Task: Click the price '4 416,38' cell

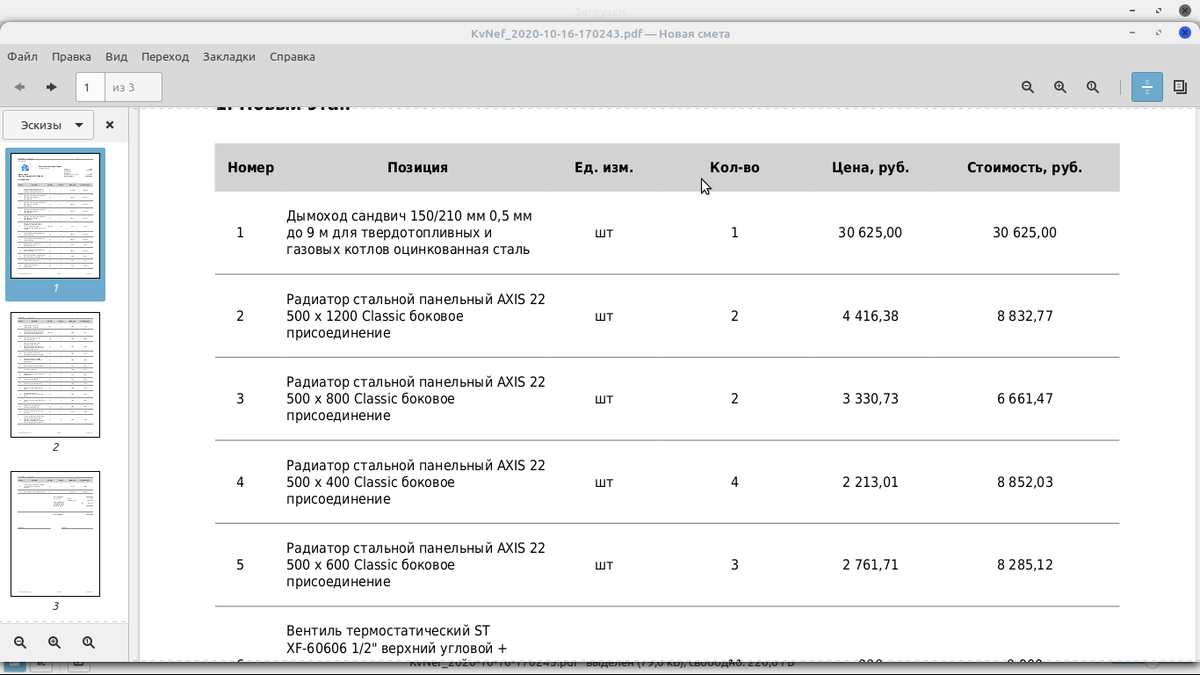Action: coord(870,316)
